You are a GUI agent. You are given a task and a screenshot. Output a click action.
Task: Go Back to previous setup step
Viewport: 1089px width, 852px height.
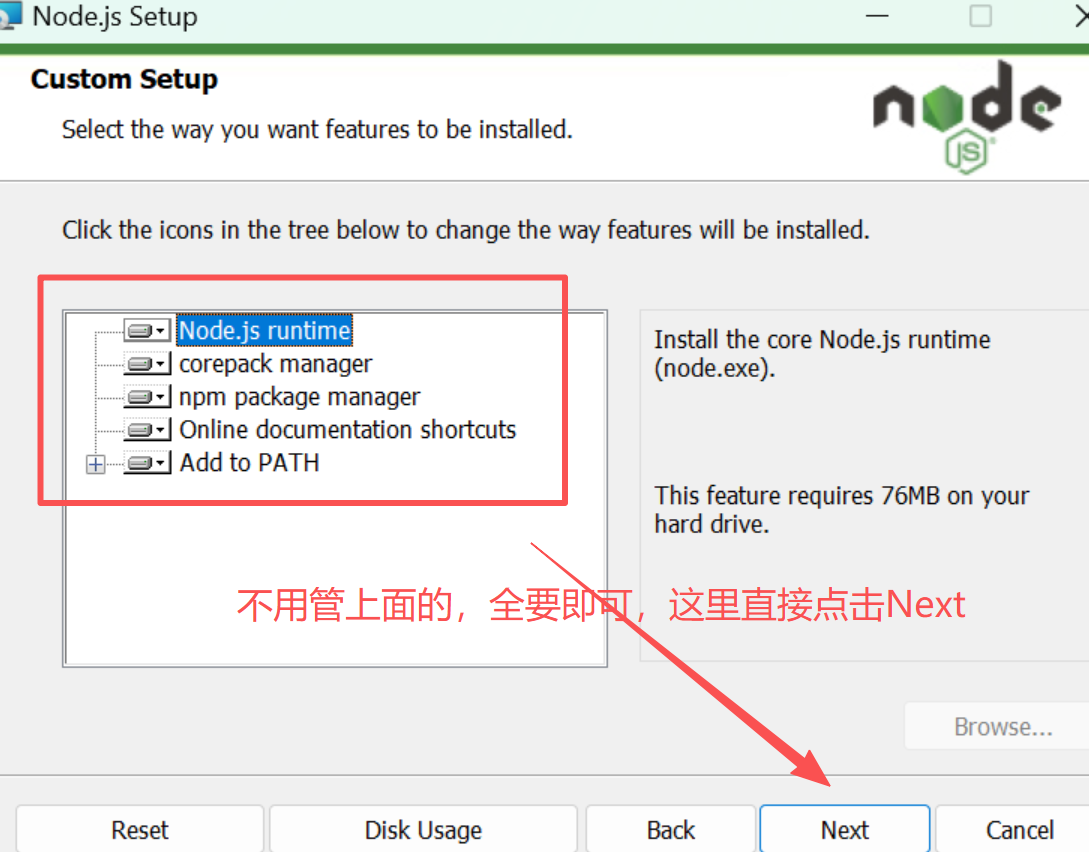pos(670,830)
